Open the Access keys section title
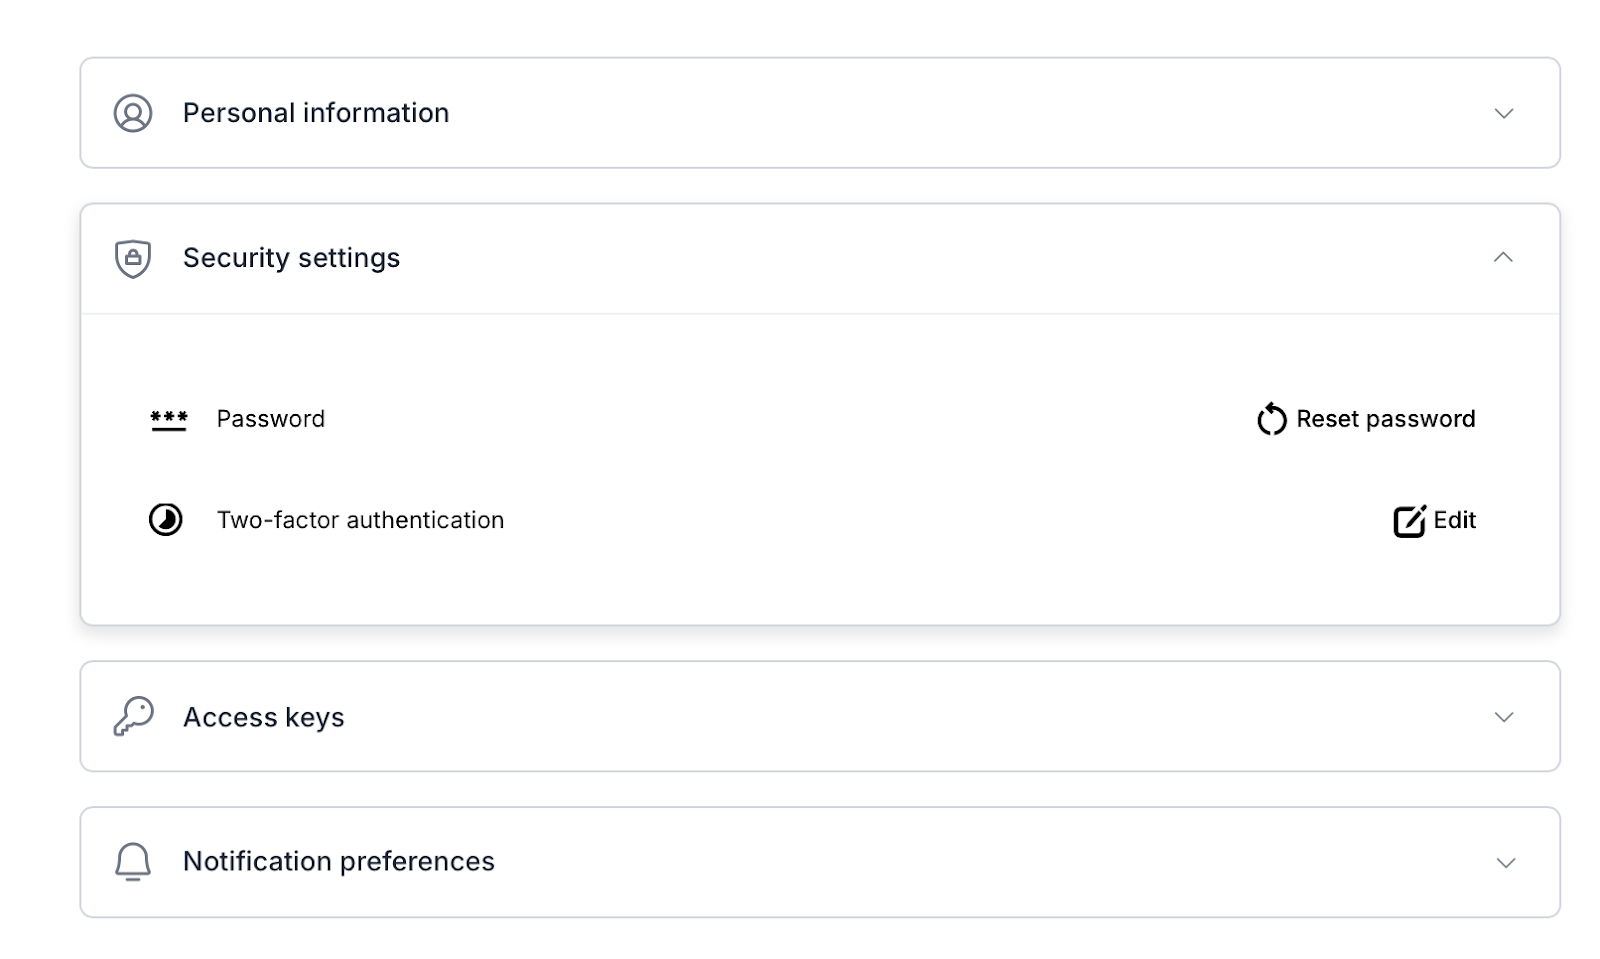Viewport: 1600px width, 959px height. (263, 717)
